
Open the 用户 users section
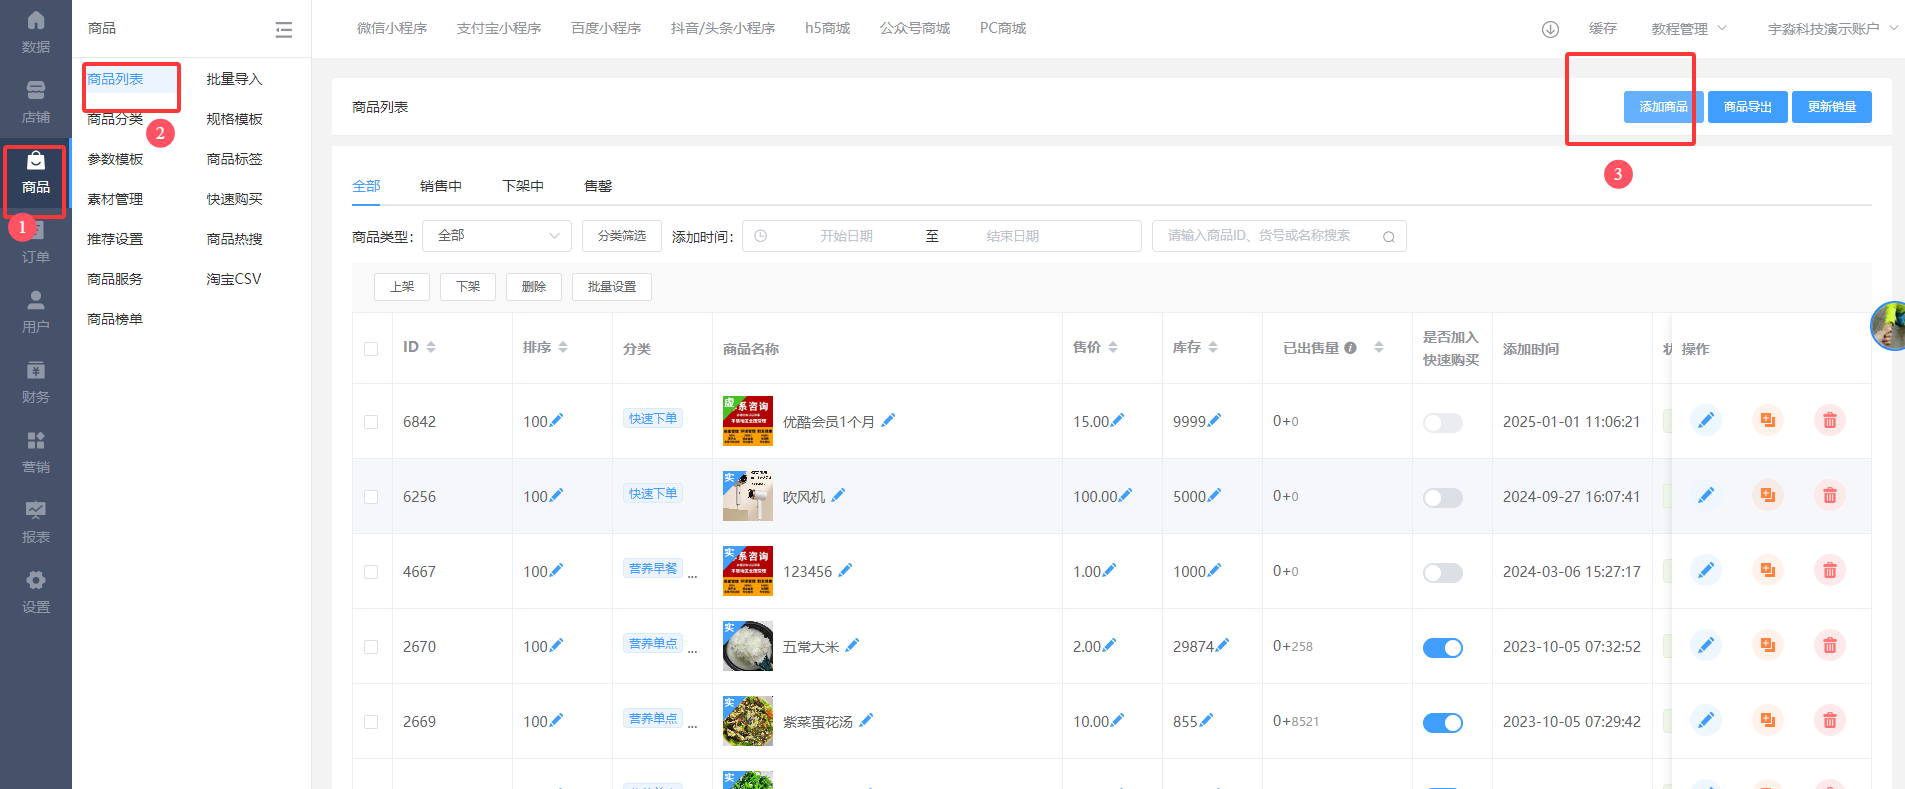click(35, 312)
